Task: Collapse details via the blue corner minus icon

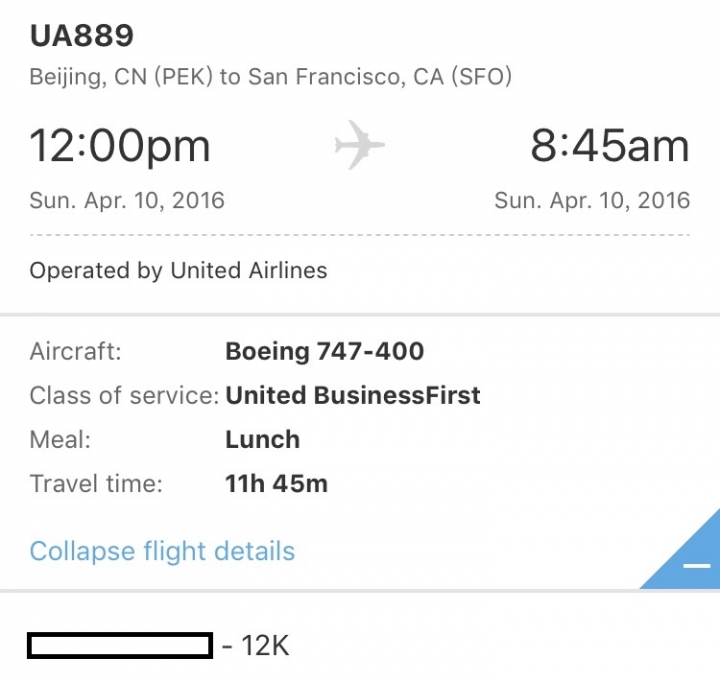Action: pos(697,565)
